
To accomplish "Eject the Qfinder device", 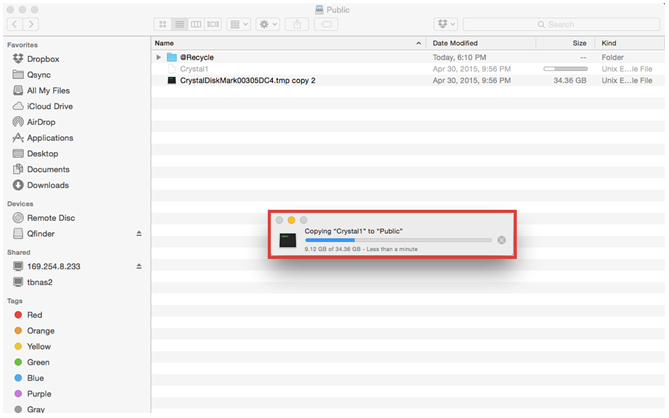I will (x=139, y=233).
